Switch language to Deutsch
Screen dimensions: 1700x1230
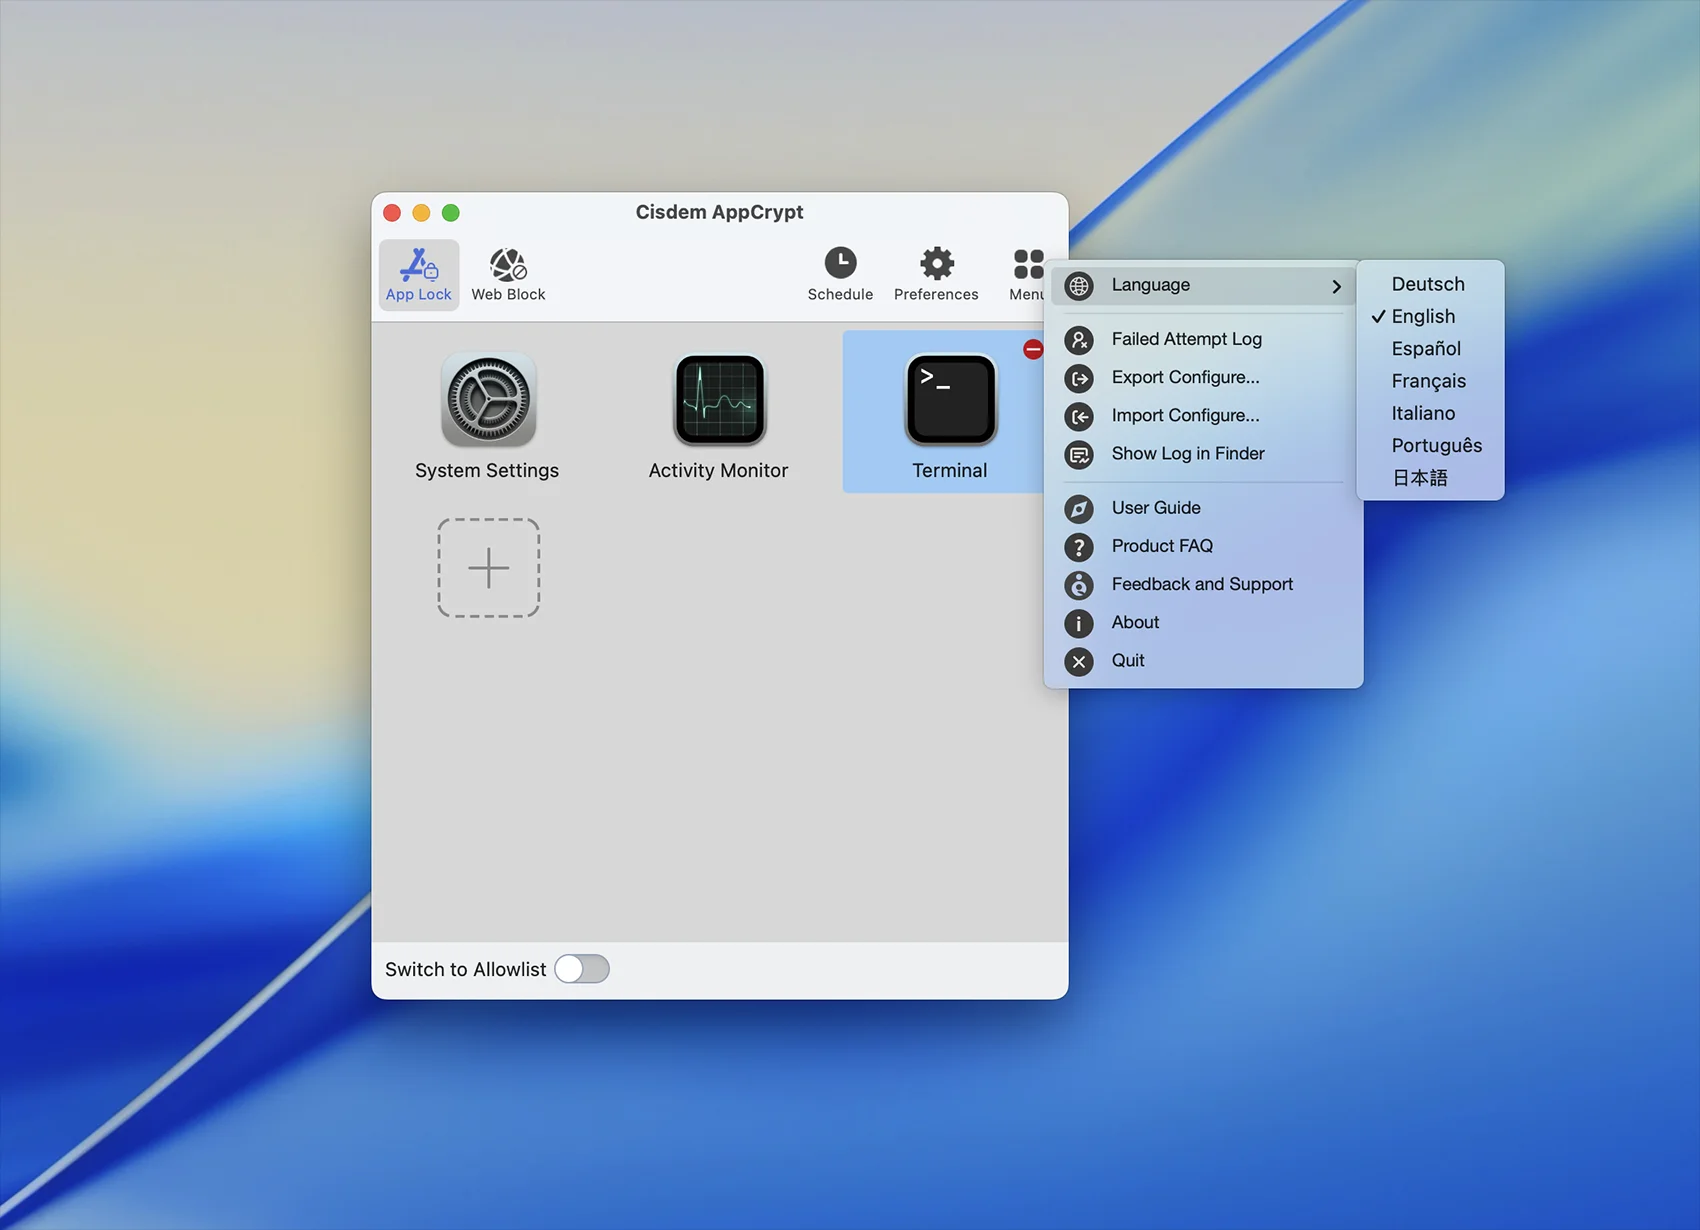tap(1430, 284)
